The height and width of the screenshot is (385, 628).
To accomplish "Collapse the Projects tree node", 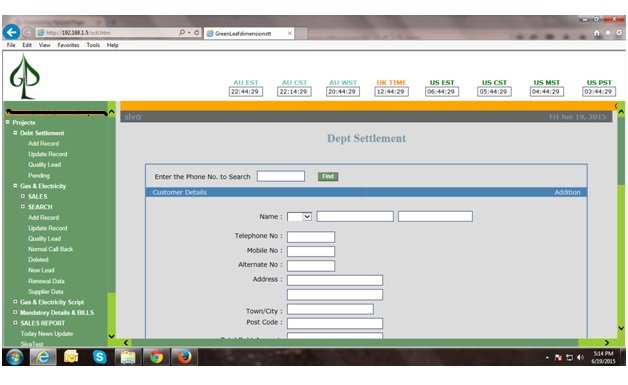I will (8, 122).
